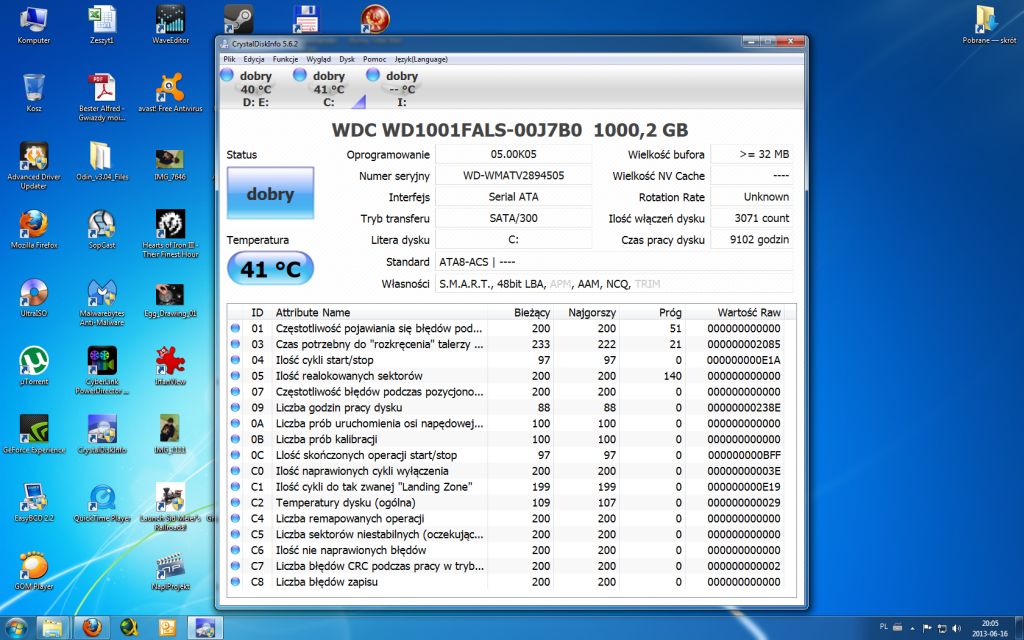Image resolution: width=1024 pixels, height=640 pixels.
Task: Click the serial number field WD-WMATV2894505
Action: click(x=513, y=175)
